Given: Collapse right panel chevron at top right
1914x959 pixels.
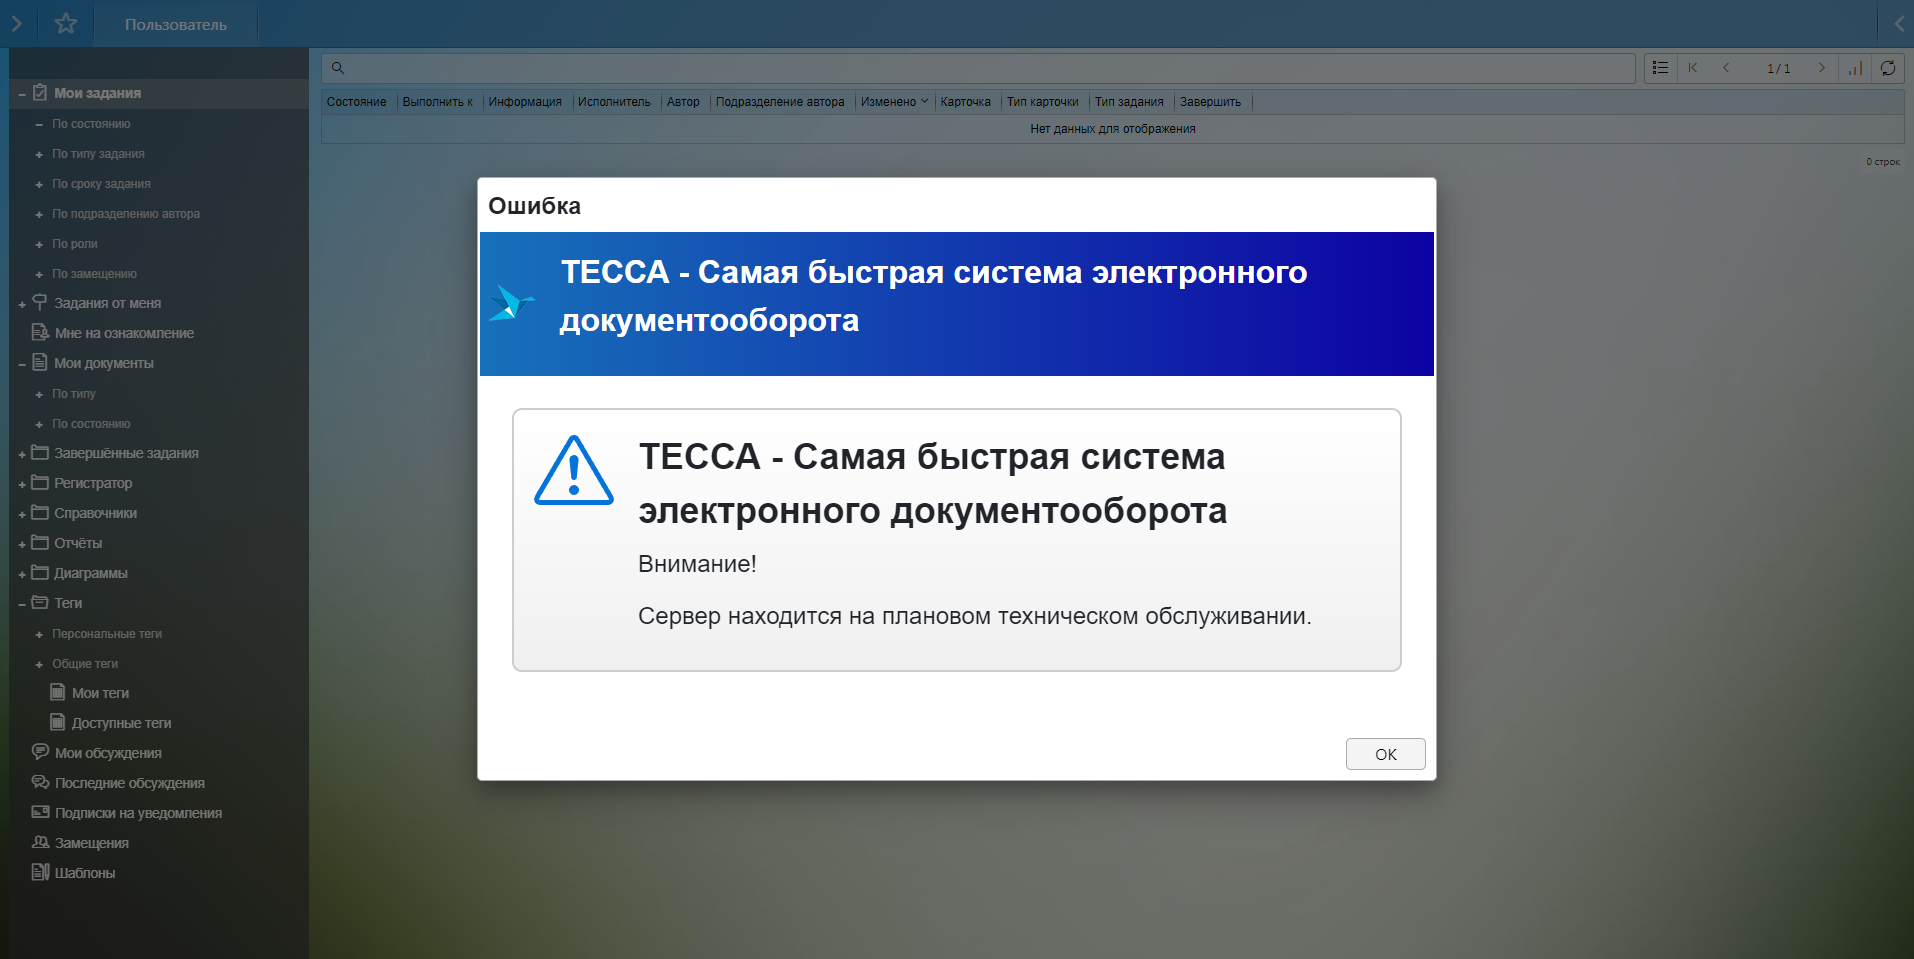Looking at the screenshot, I should (1899, 23).
